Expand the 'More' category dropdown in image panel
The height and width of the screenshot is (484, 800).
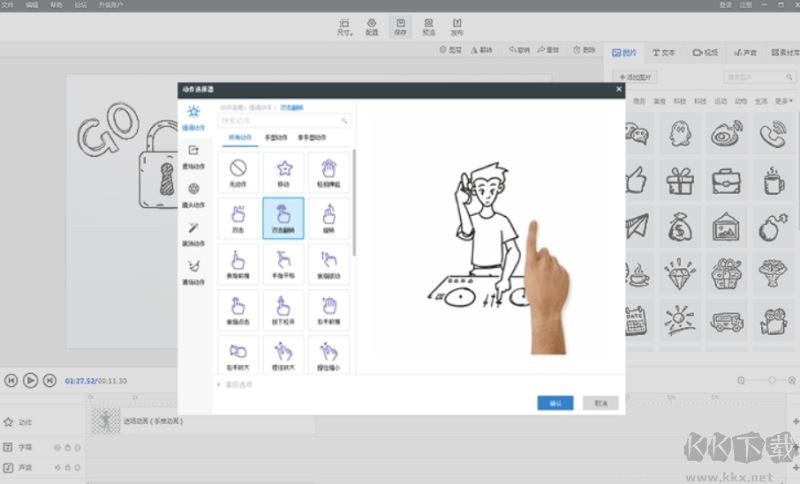(x=784, y=101)
